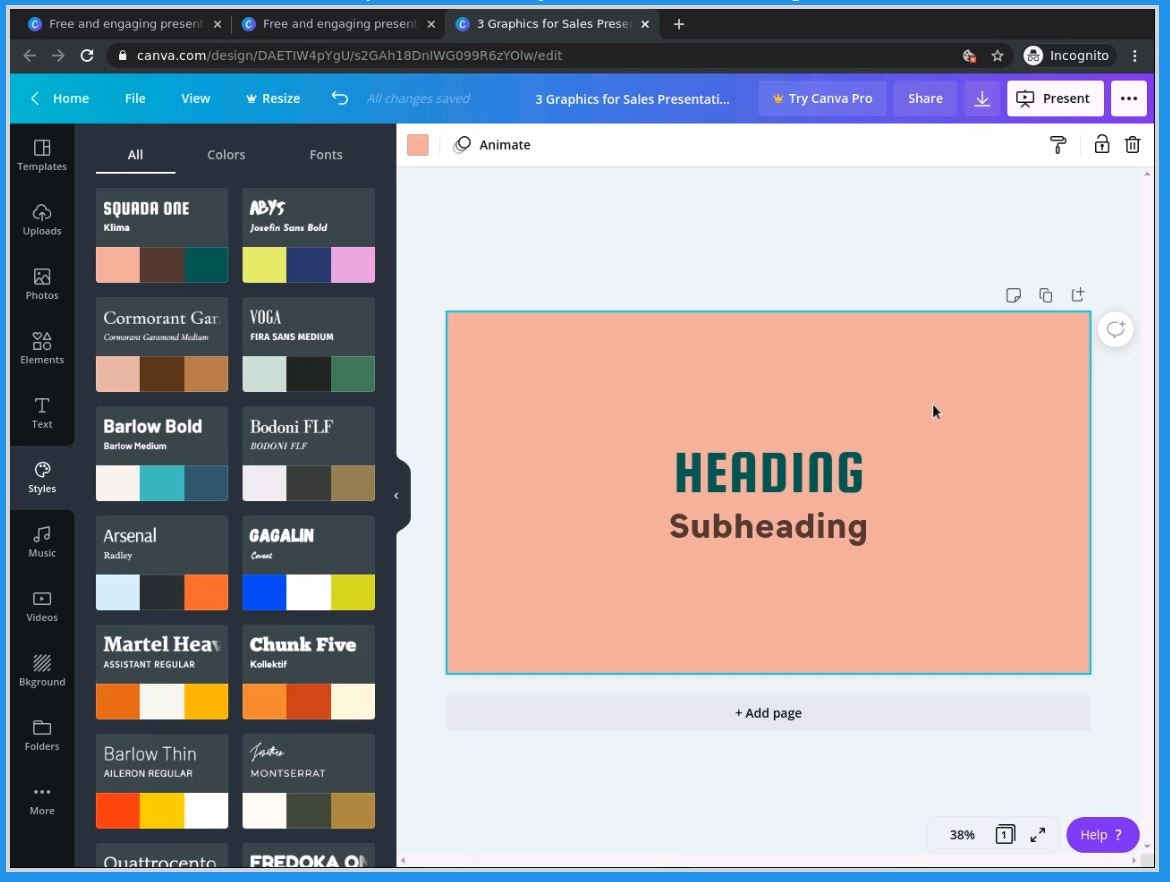
Task: Select the peach color swatch in the toolbar
Action: pos(417,144)
